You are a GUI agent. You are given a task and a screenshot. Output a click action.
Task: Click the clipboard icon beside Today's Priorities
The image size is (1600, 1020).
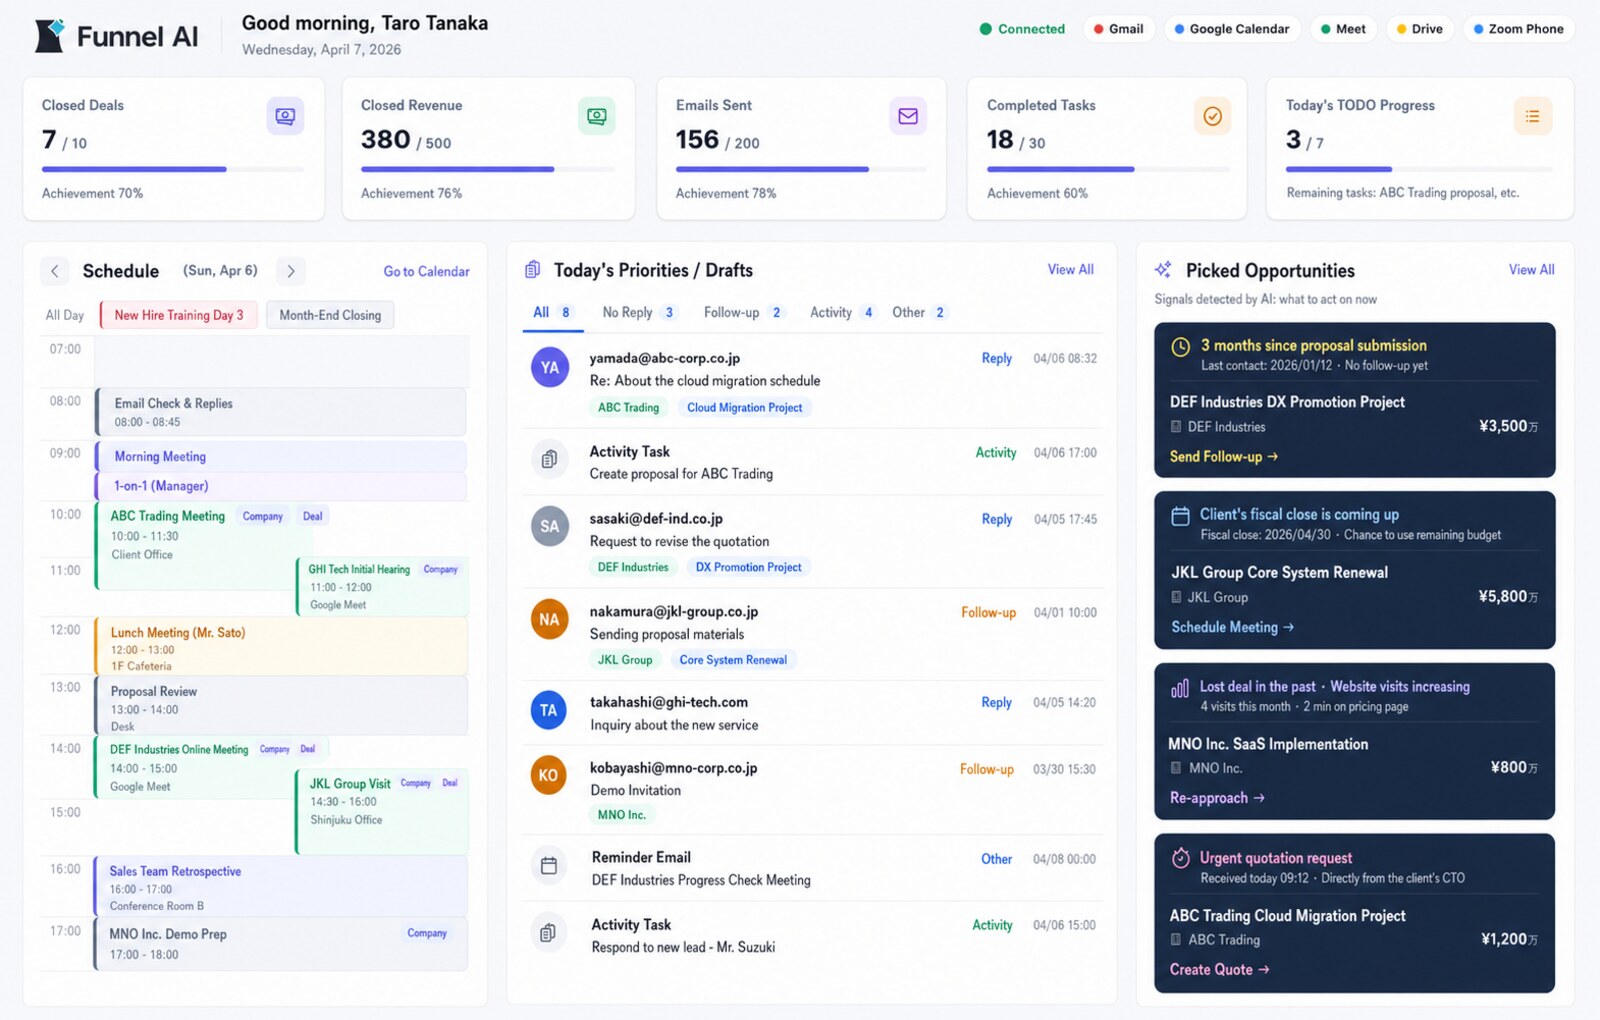[x=530, y=269]
